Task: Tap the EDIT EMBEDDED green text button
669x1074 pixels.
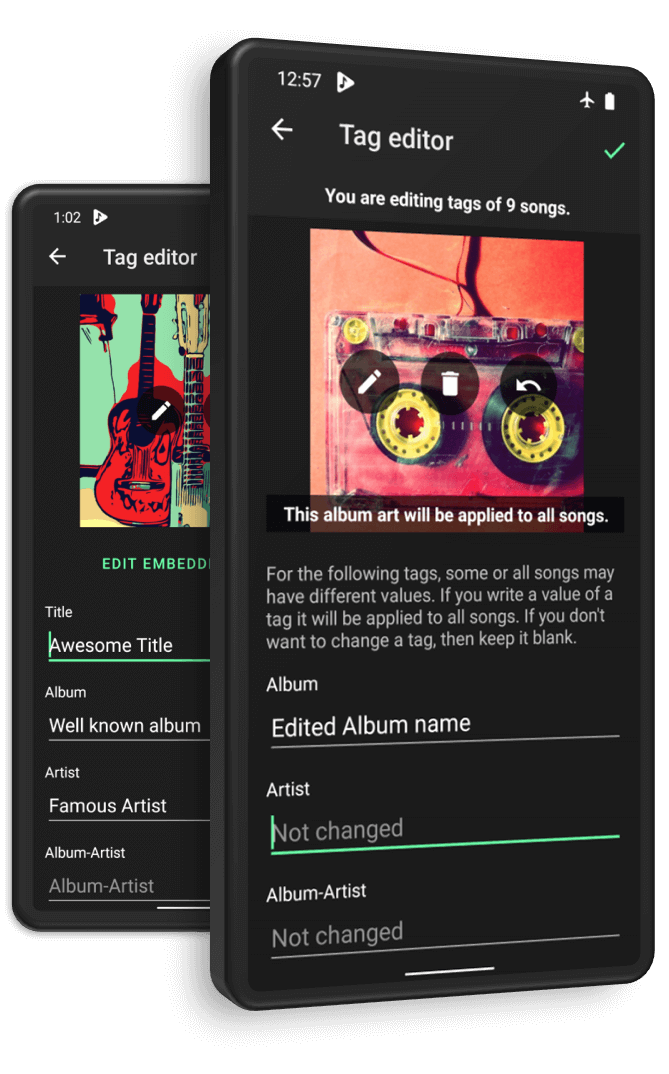Action: (x=156, y=564)
